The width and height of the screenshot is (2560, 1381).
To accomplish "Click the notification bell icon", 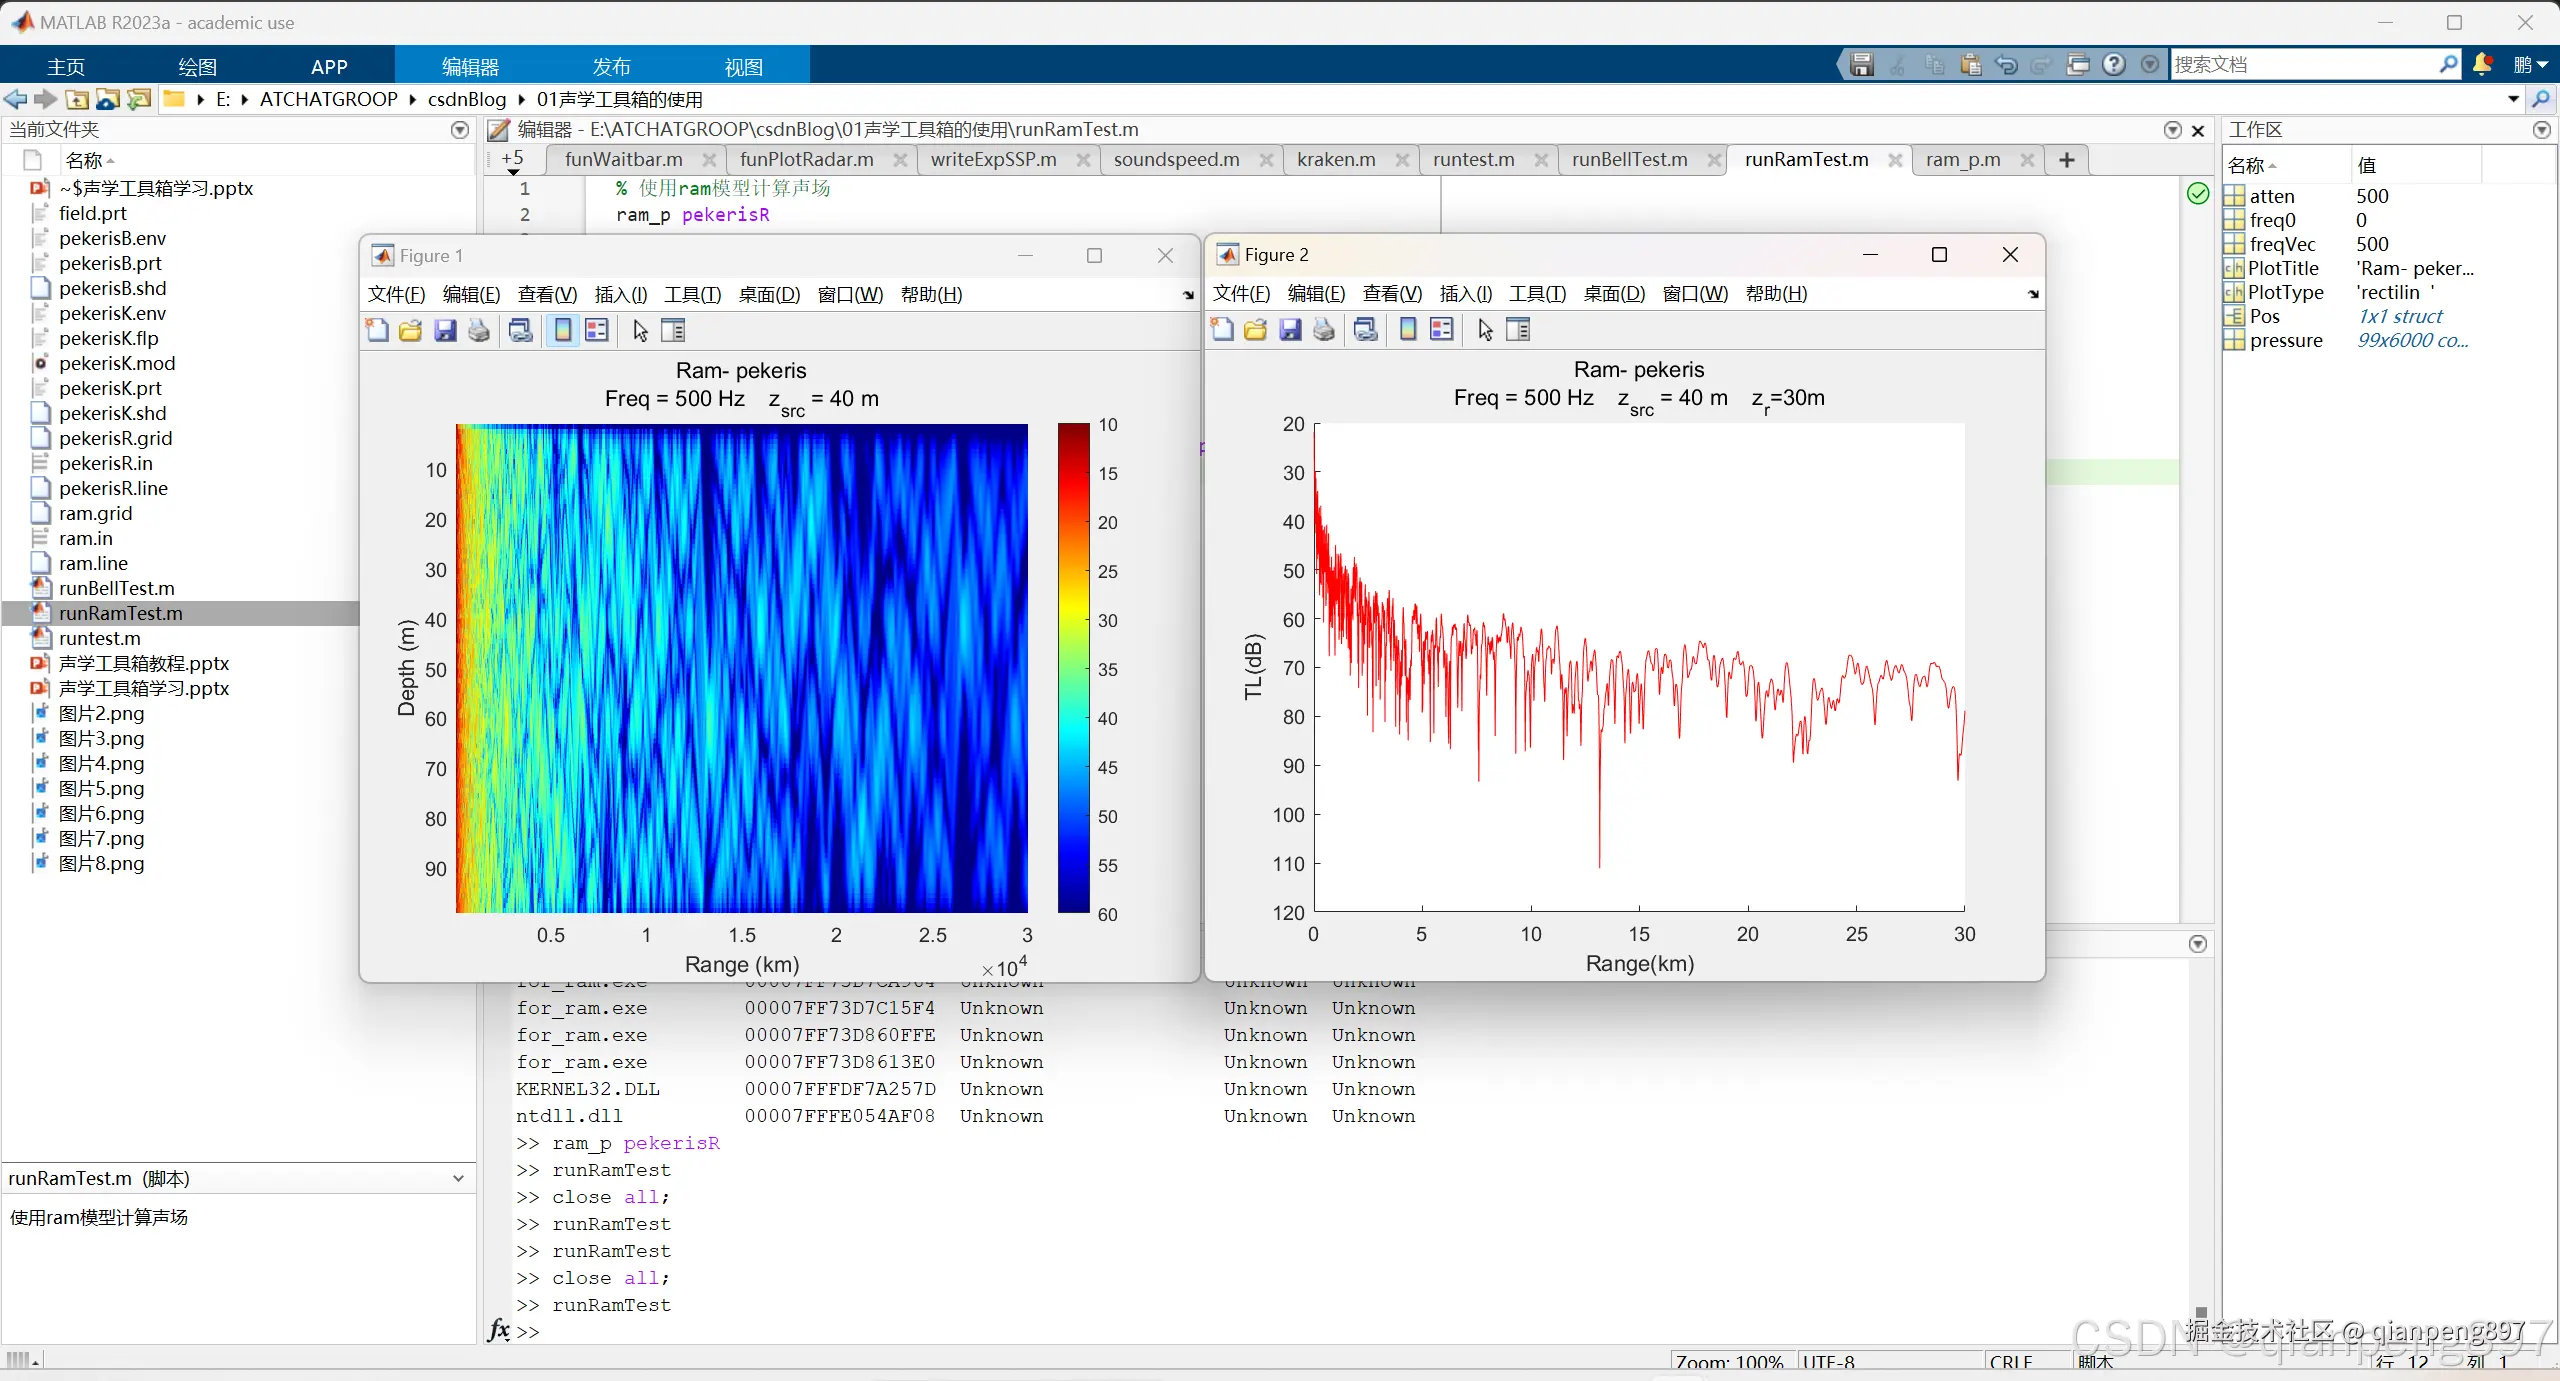I will coord(2482,65).
